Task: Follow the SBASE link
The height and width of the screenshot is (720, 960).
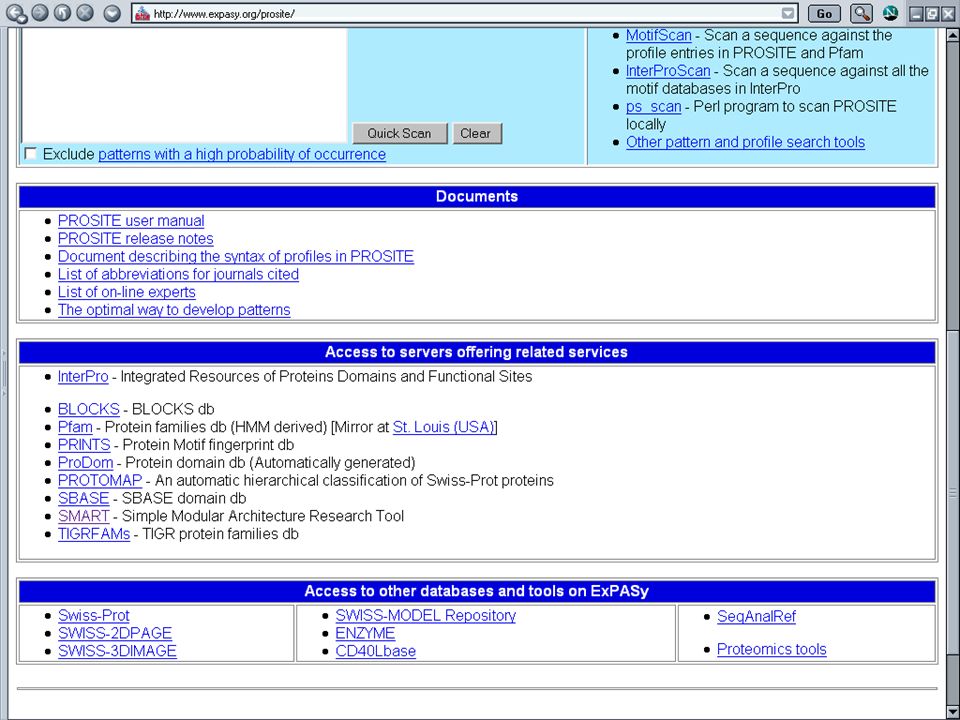Action: coord(83,498)
